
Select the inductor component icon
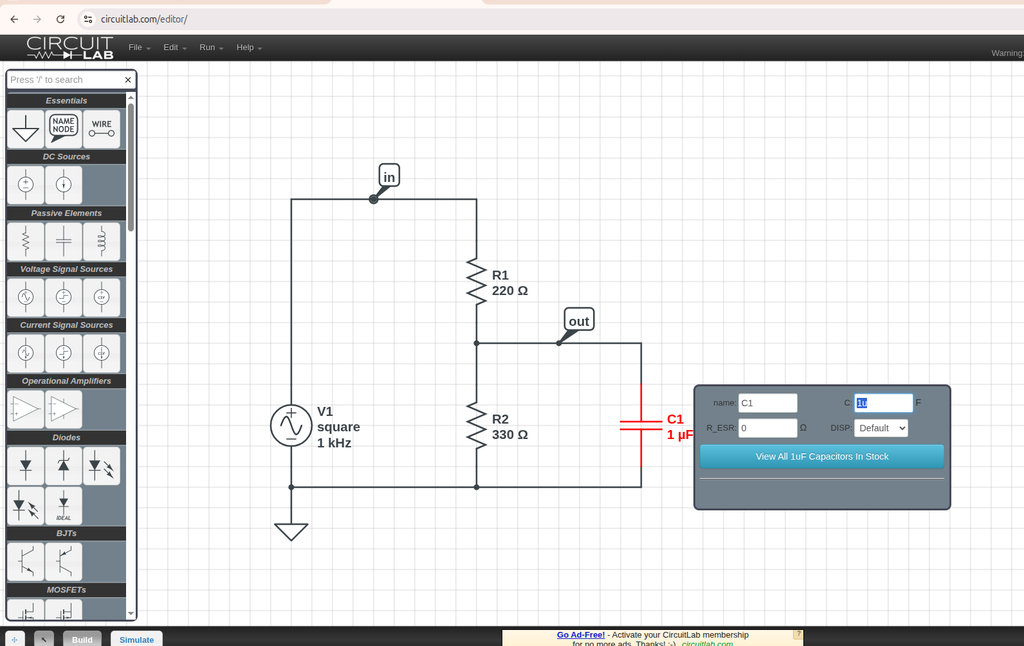pyautogui.click(x=101, y=241)
